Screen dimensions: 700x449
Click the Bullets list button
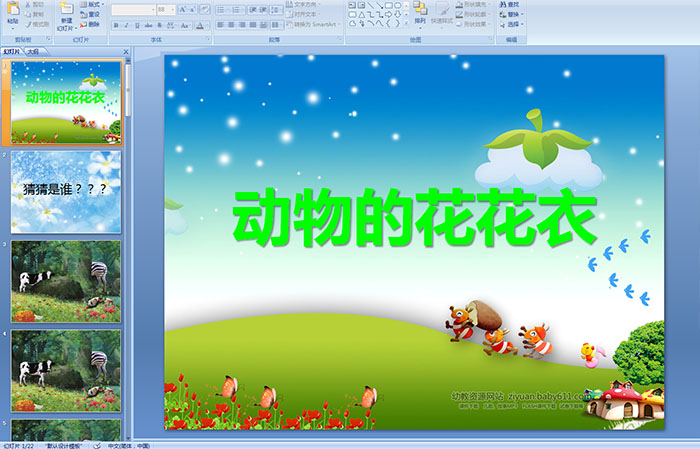click(x=222, y=9)
